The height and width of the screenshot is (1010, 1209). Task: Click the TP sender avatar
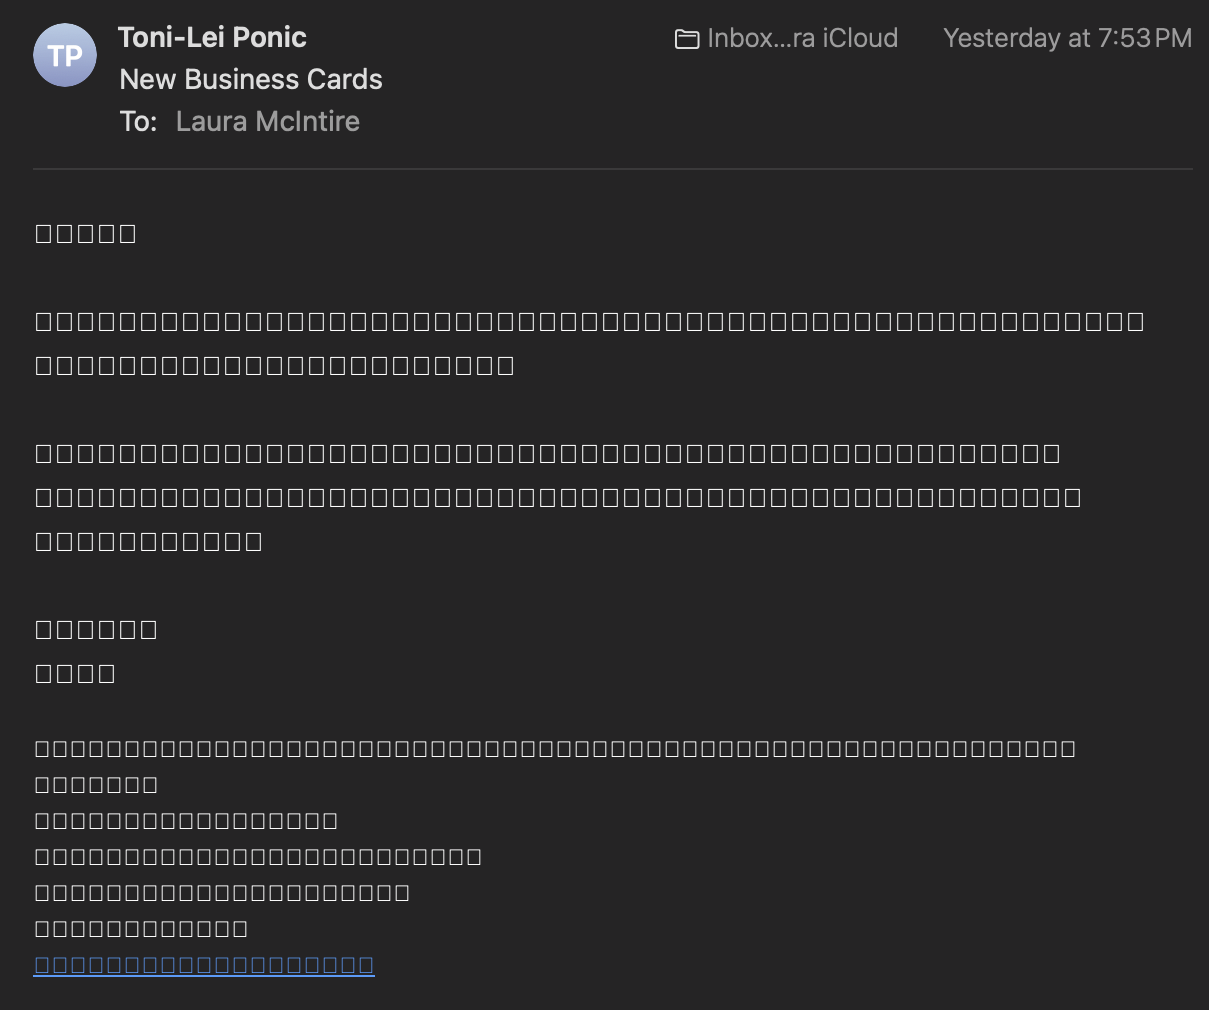point(65,55)
